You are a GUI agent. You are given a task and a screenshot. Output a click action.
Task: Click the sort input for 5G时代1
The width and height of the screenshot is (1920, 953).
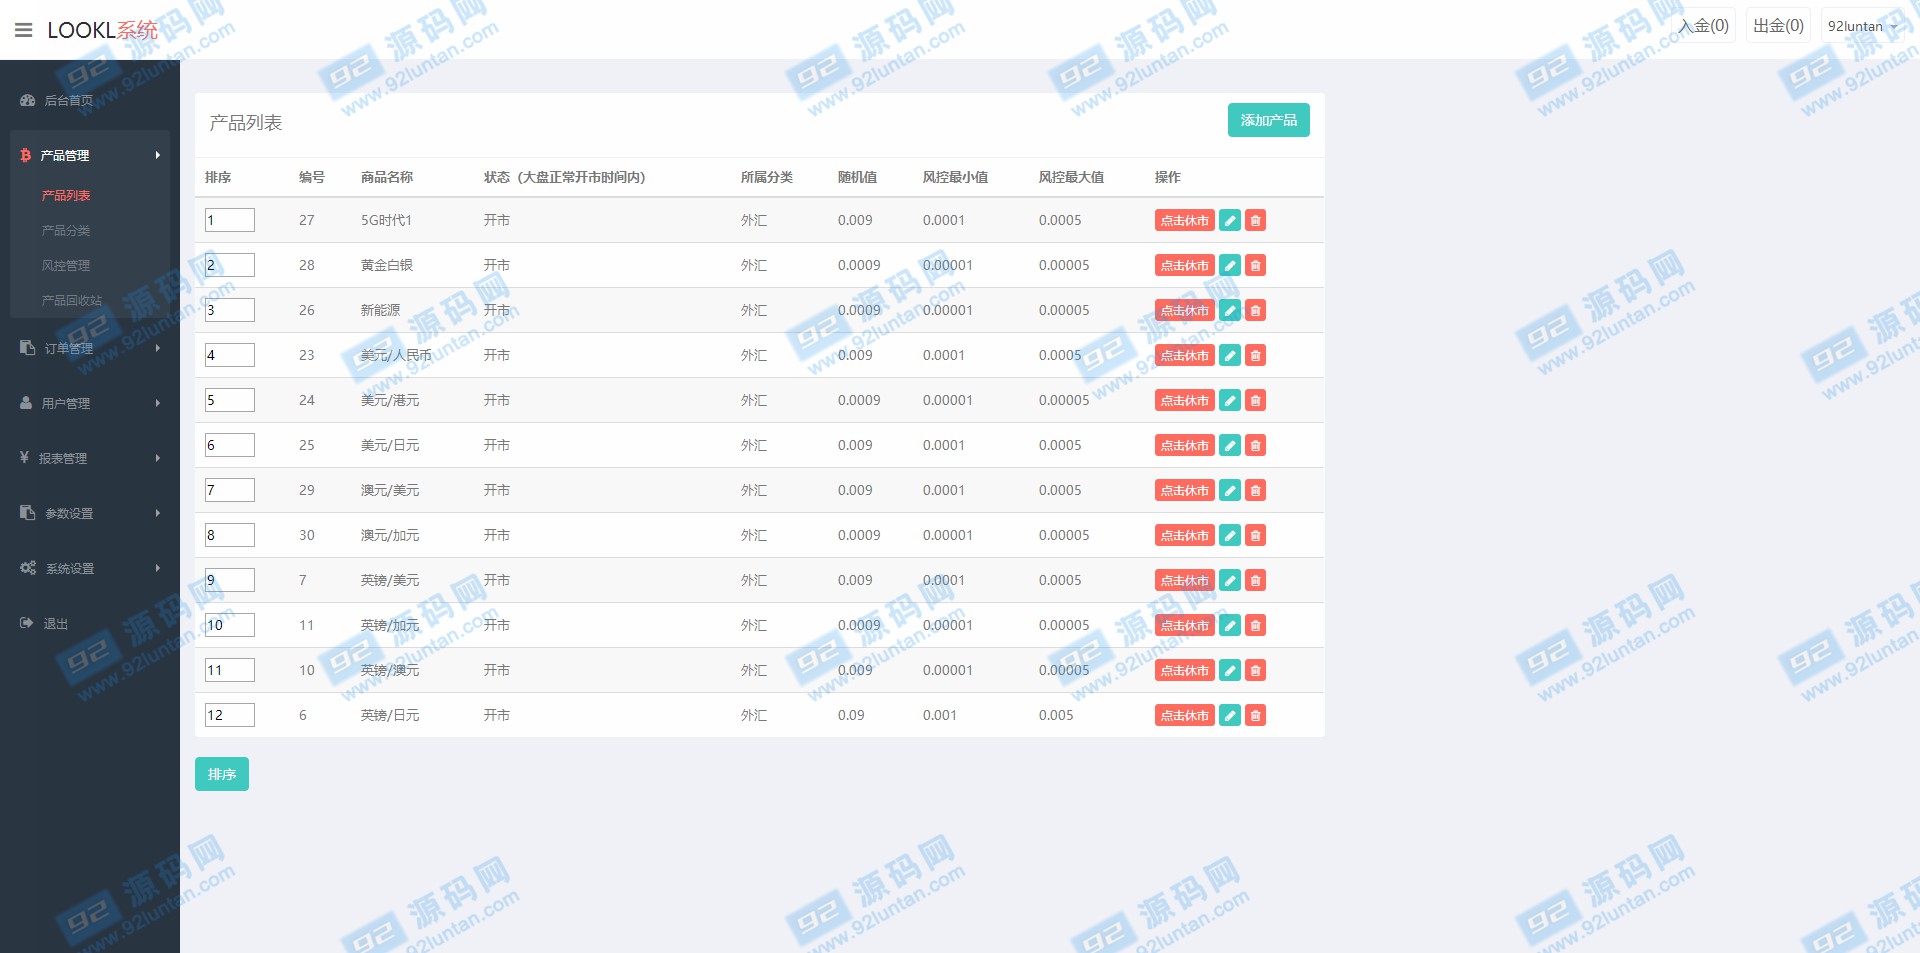[230, 220]
